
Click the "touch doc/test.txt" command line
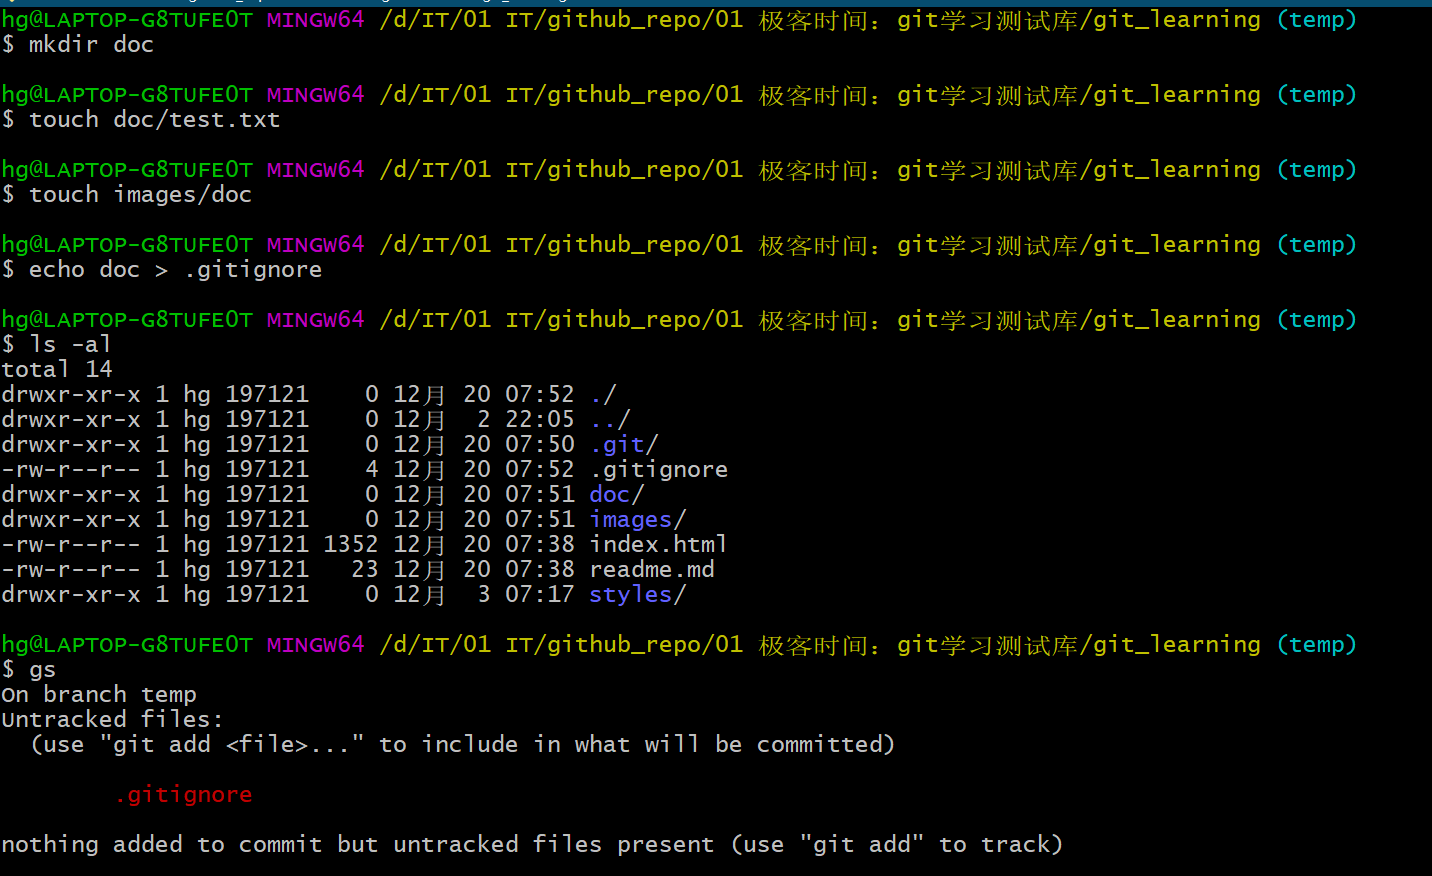tap(154, 119)
